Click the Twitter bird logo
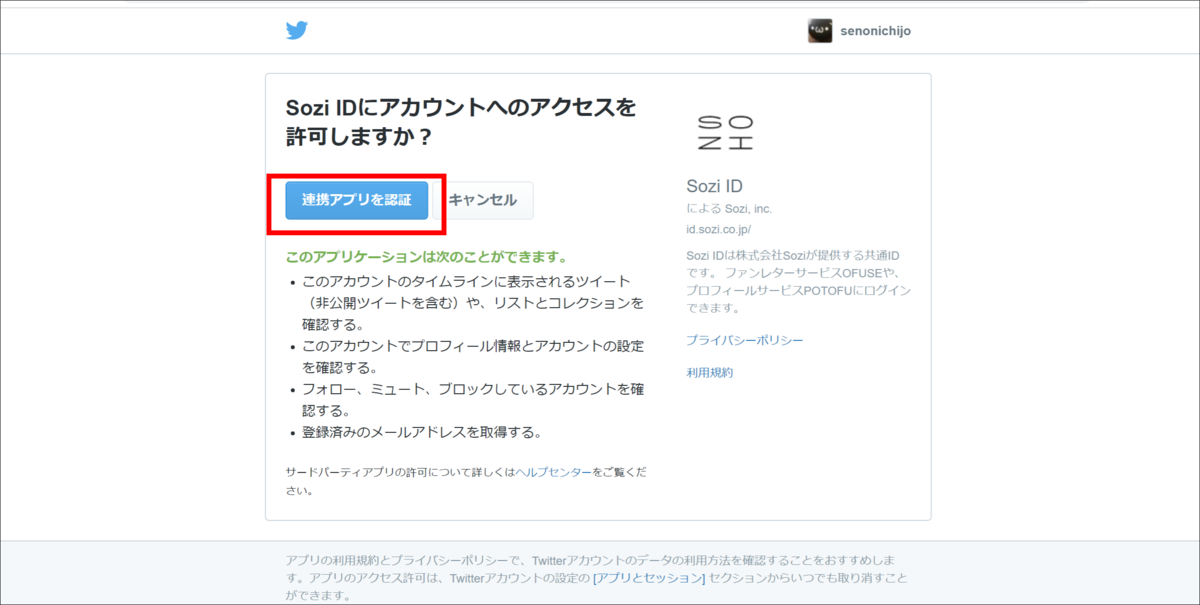The image size is (1200, 605). (x=296, y=30)
